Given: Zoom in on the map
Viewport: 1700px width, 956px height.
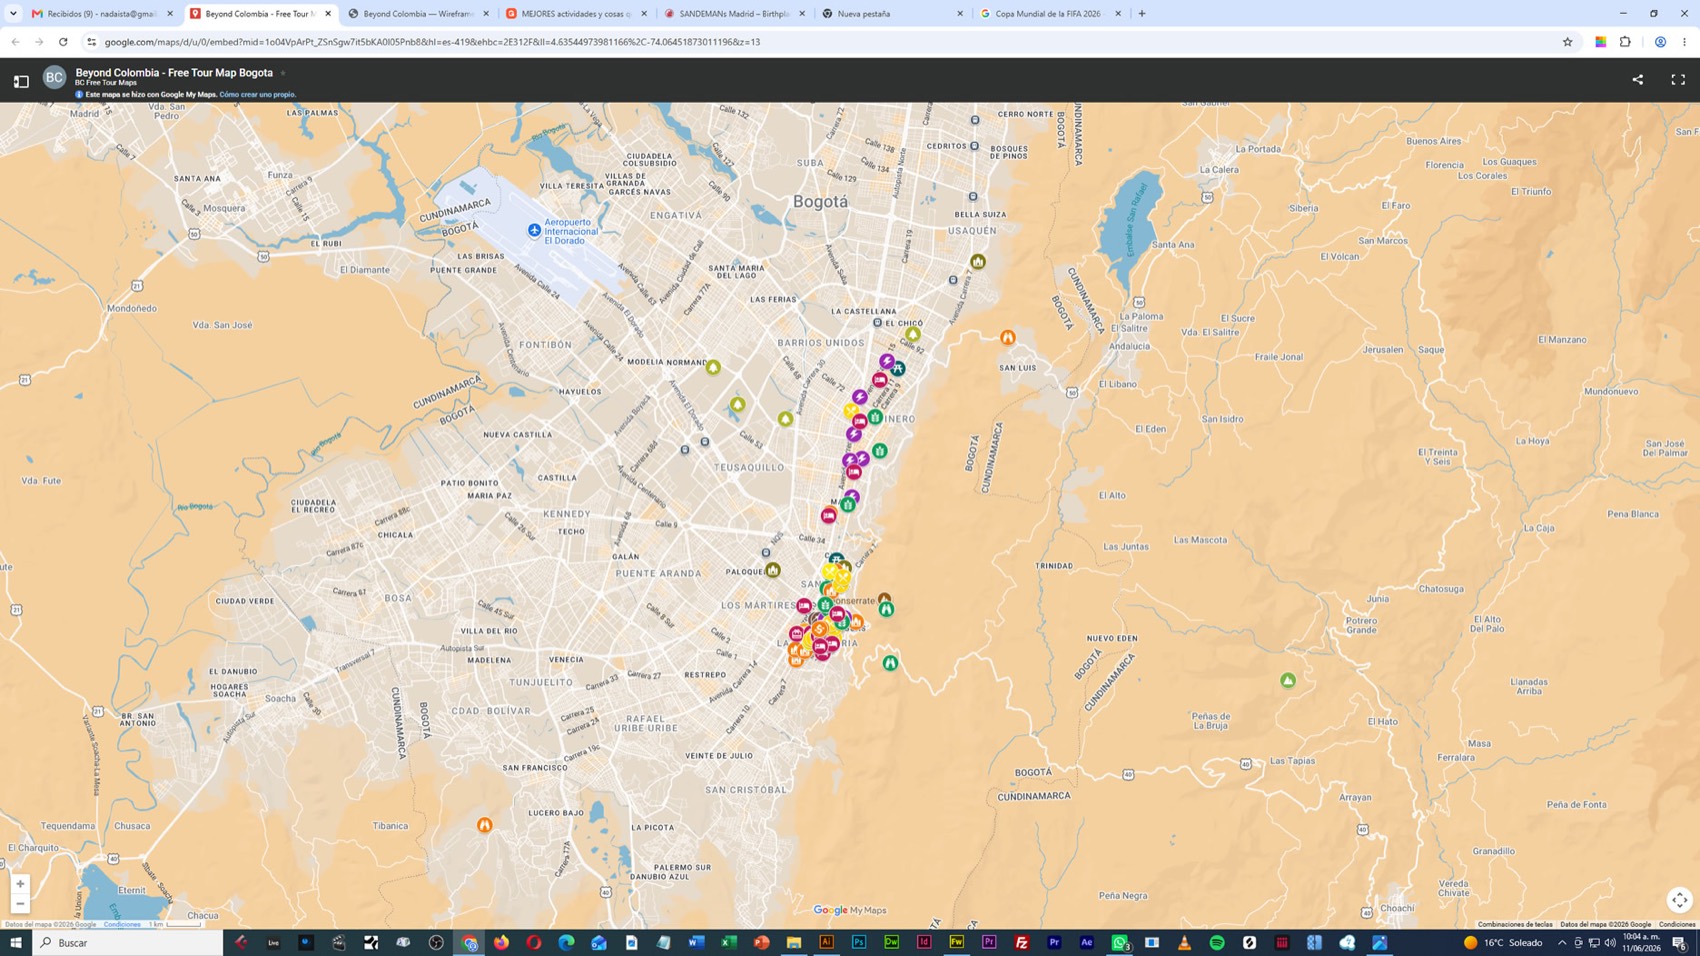Looking at the screenshot, I should point(20,884).
